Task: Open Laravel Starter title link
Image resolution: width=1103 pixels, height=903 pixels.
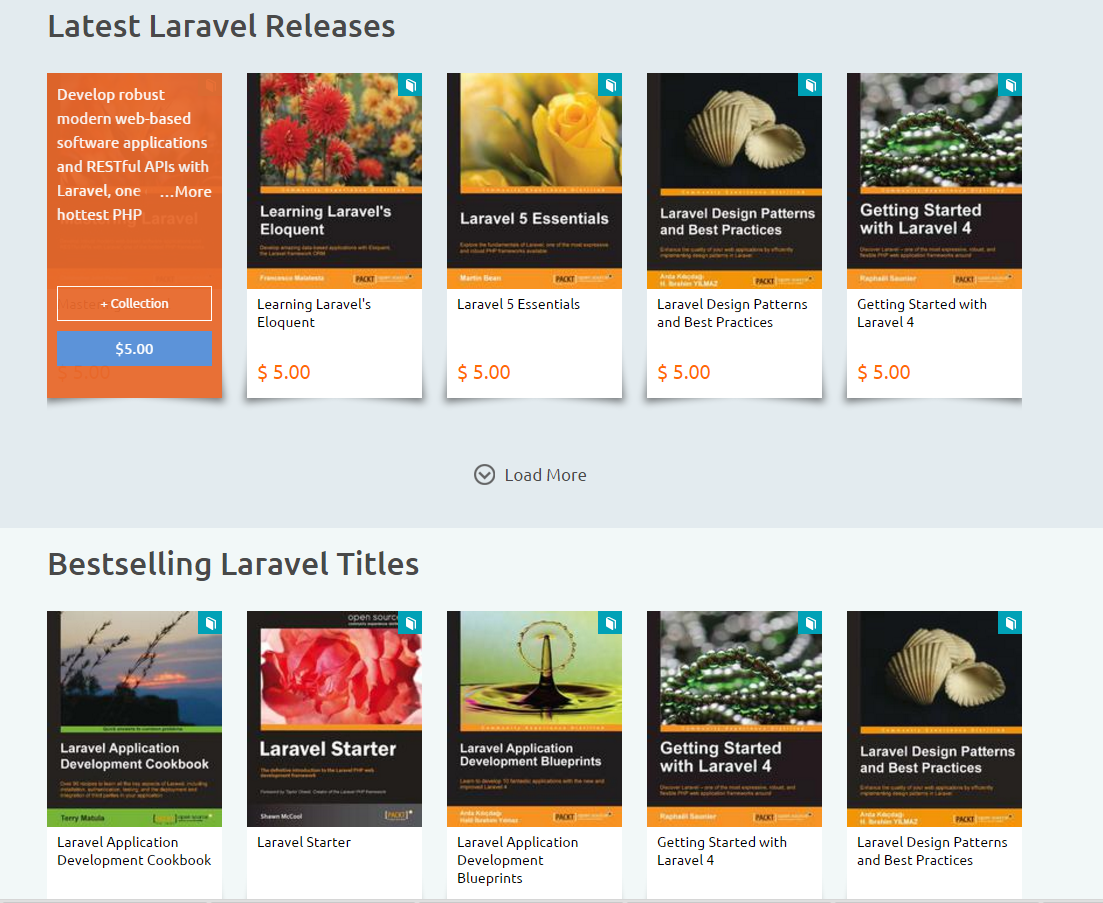Action: pos(304,842)
